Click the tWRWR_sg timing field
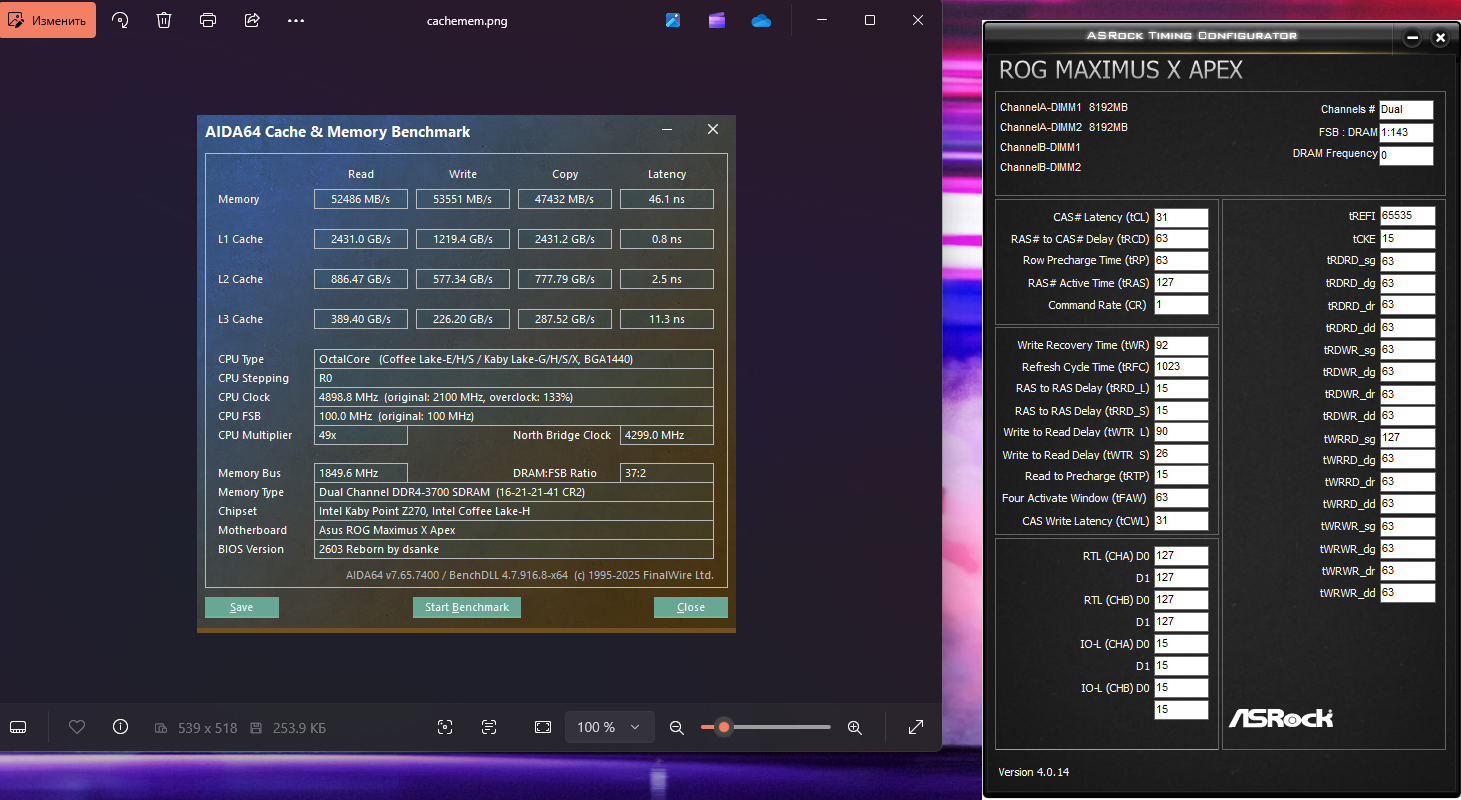 [x=1408, y=526]
